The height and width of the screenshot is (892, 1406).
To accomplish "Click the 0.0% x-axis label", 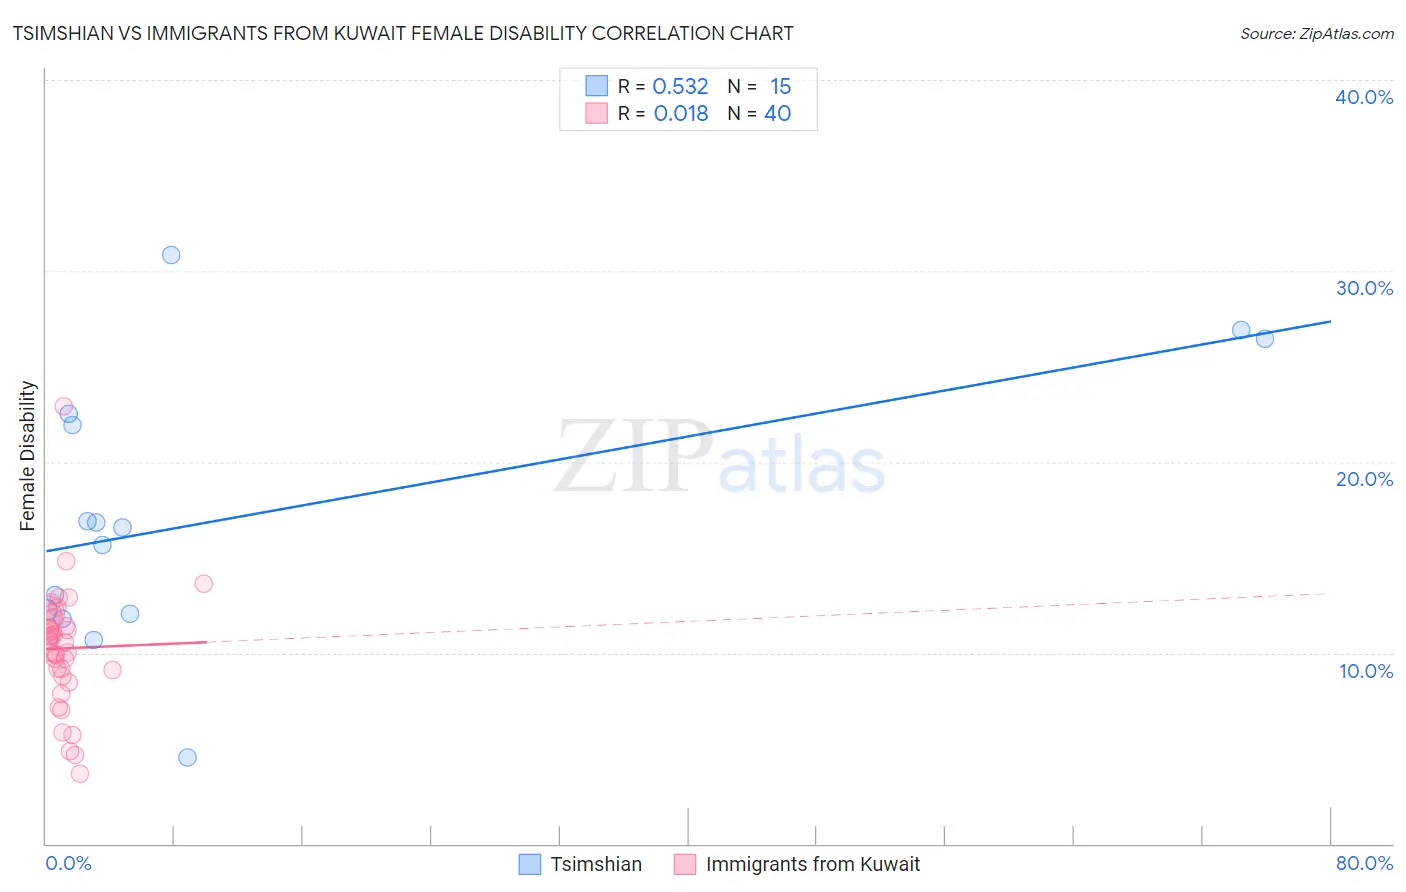I will pos(68,863).
